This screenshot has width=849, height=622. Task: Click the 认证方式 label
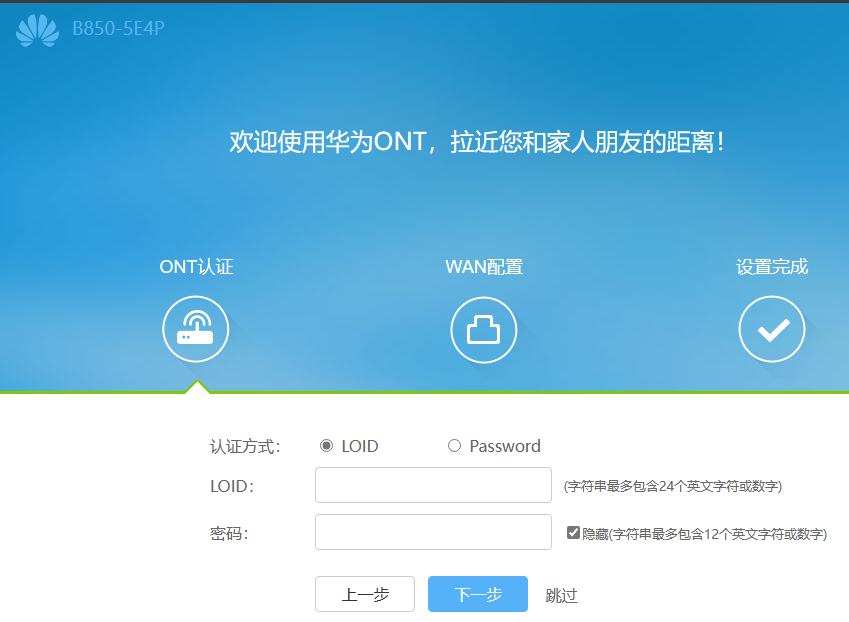pos(245,447)
